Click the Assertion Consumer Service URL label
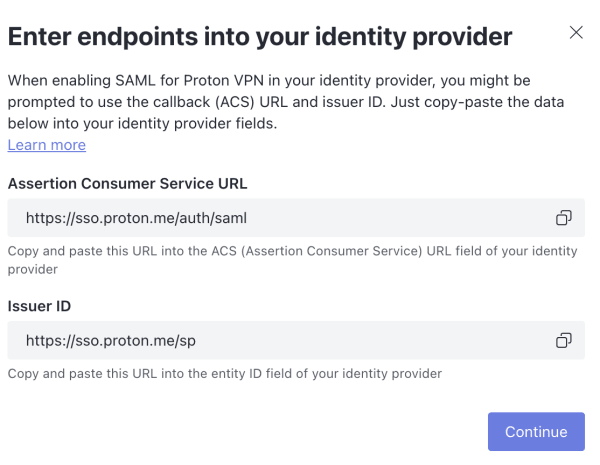This screenshot has height=465, width=600. coord(127,184)
